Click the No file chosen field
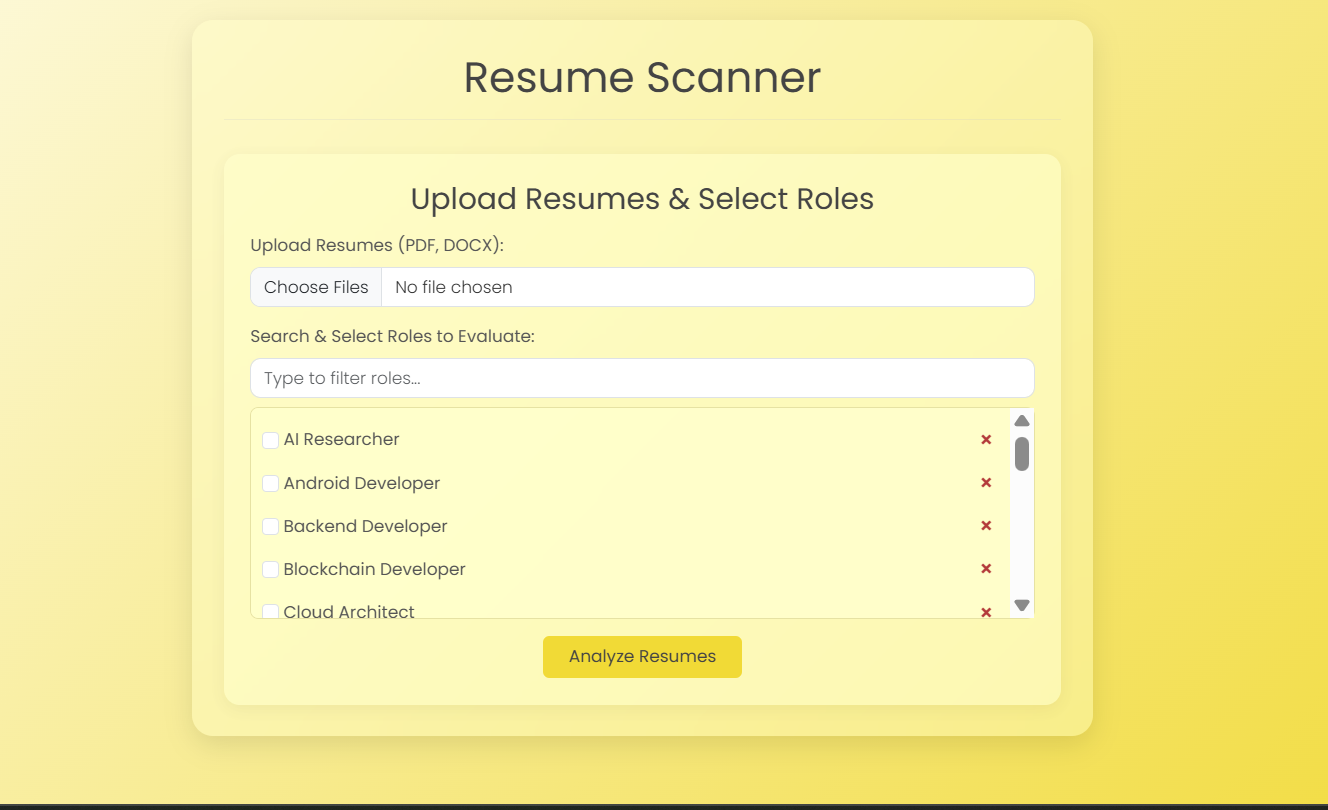This screenshot has height=810, width=1328. (600, 287)
